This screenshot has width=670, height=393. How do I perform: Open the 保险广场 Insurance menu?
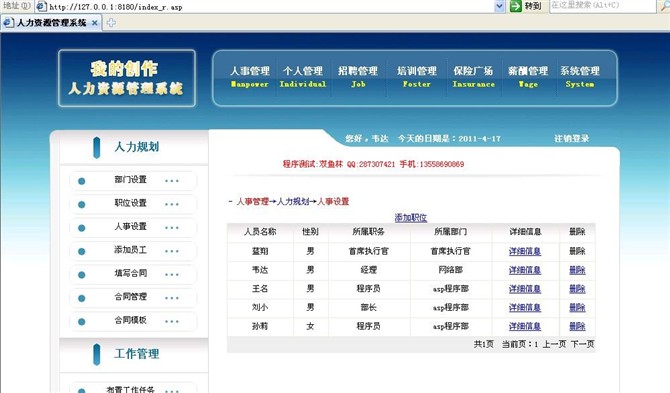pos(473,76)
